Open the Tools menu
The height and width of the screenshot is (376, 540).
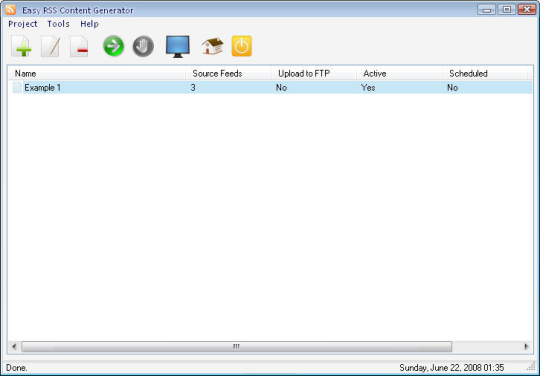pos(59,24)
